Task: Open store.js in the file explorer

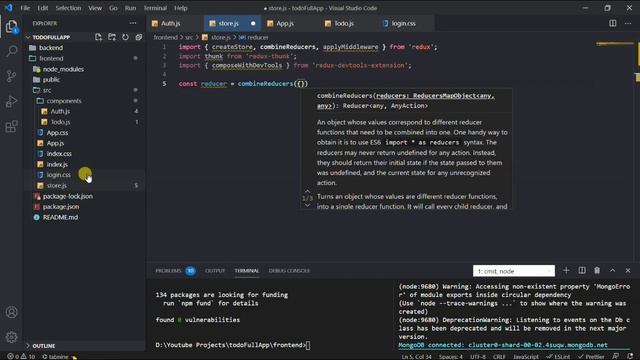Action: point(56,185)
